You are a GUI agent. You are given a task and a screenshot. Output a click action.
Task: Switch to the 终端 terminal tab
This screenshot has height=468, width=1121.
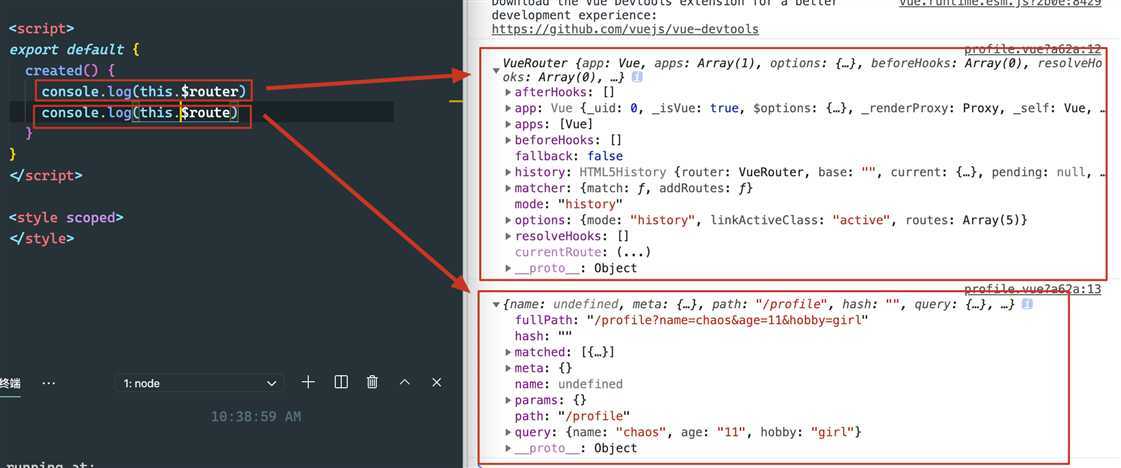[11, 383]
